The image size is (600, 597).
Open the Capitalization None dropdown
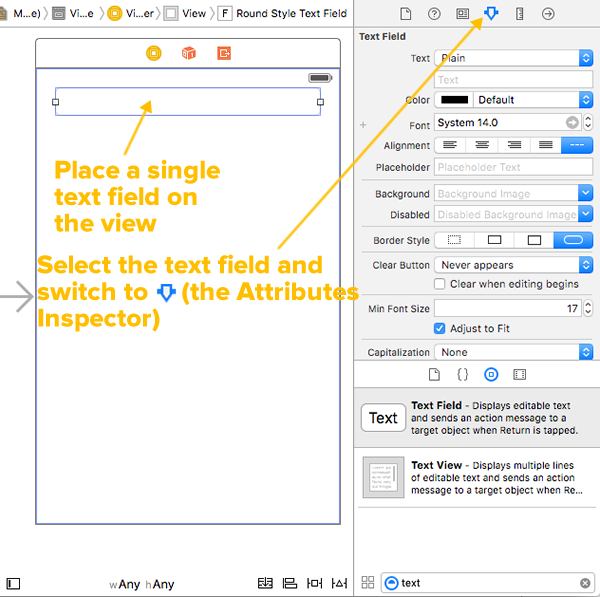(514, 352)
